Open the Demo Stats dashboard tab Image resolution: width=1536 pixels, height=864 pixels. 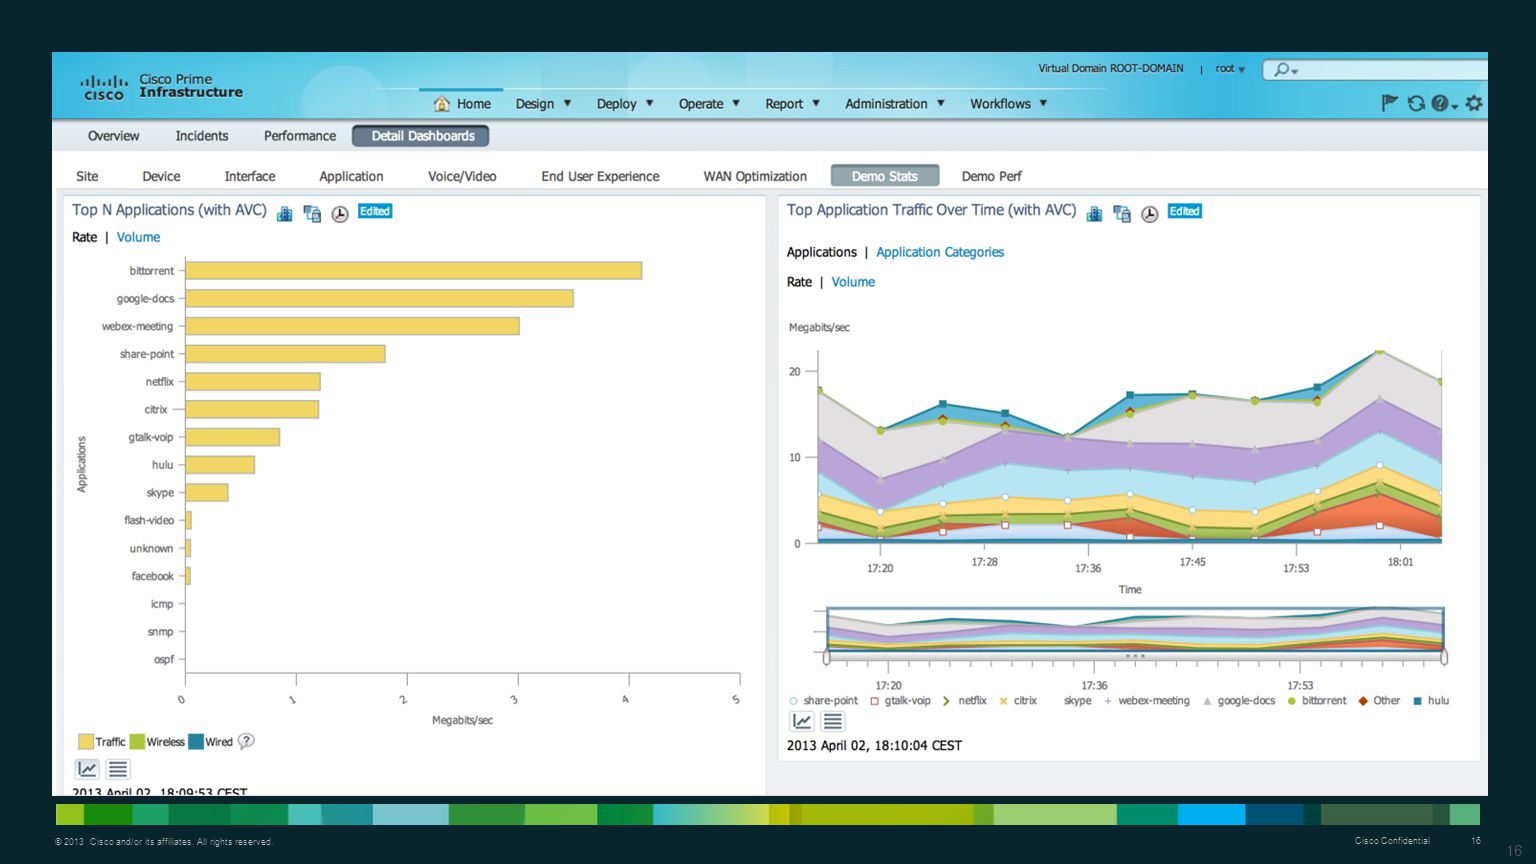pos(885,176)
